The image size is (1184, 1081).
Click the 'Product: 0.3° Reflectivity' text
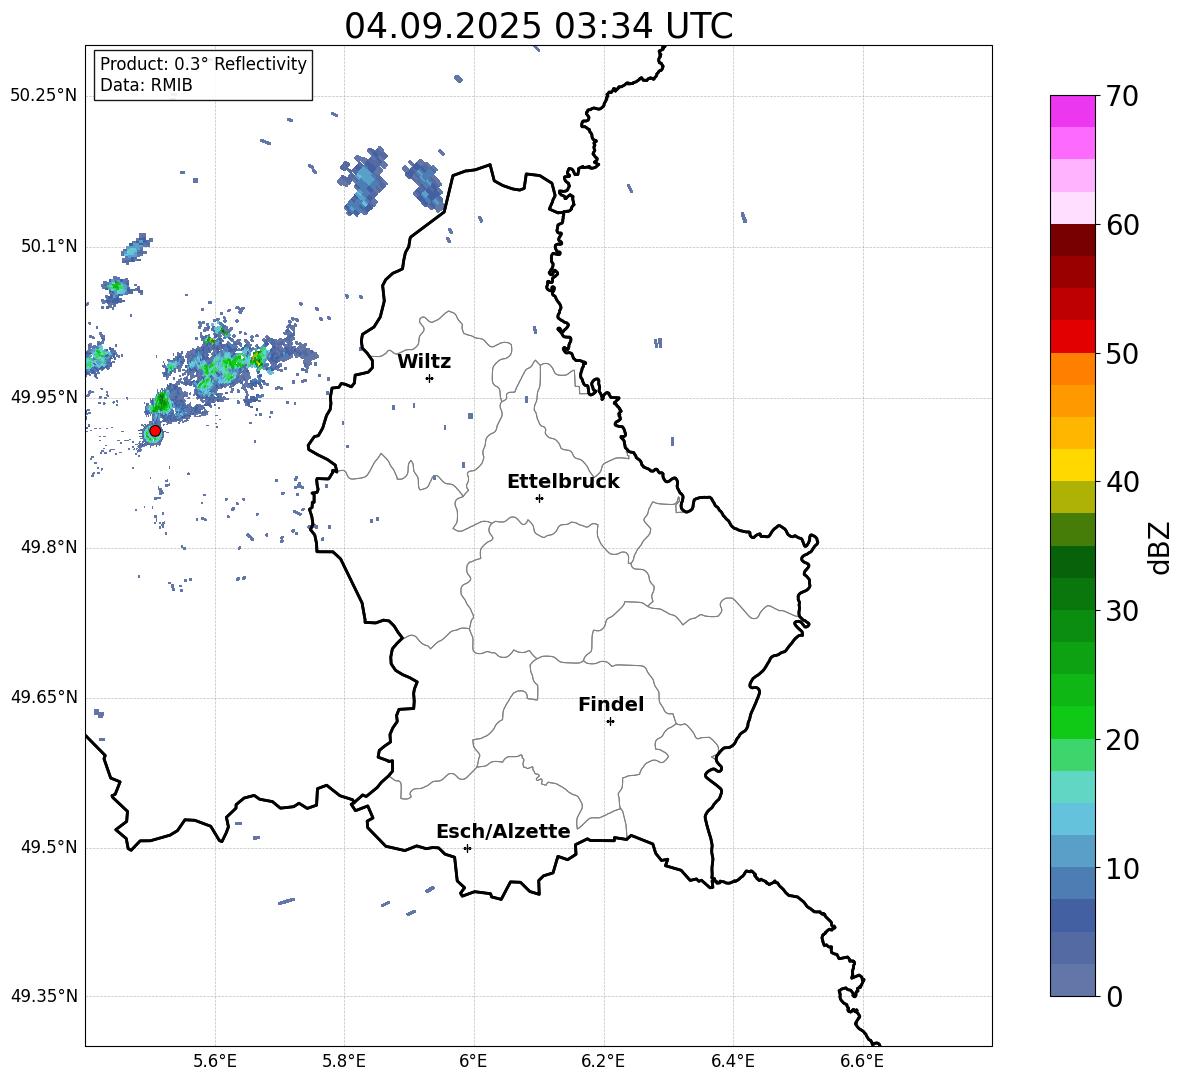203,64
